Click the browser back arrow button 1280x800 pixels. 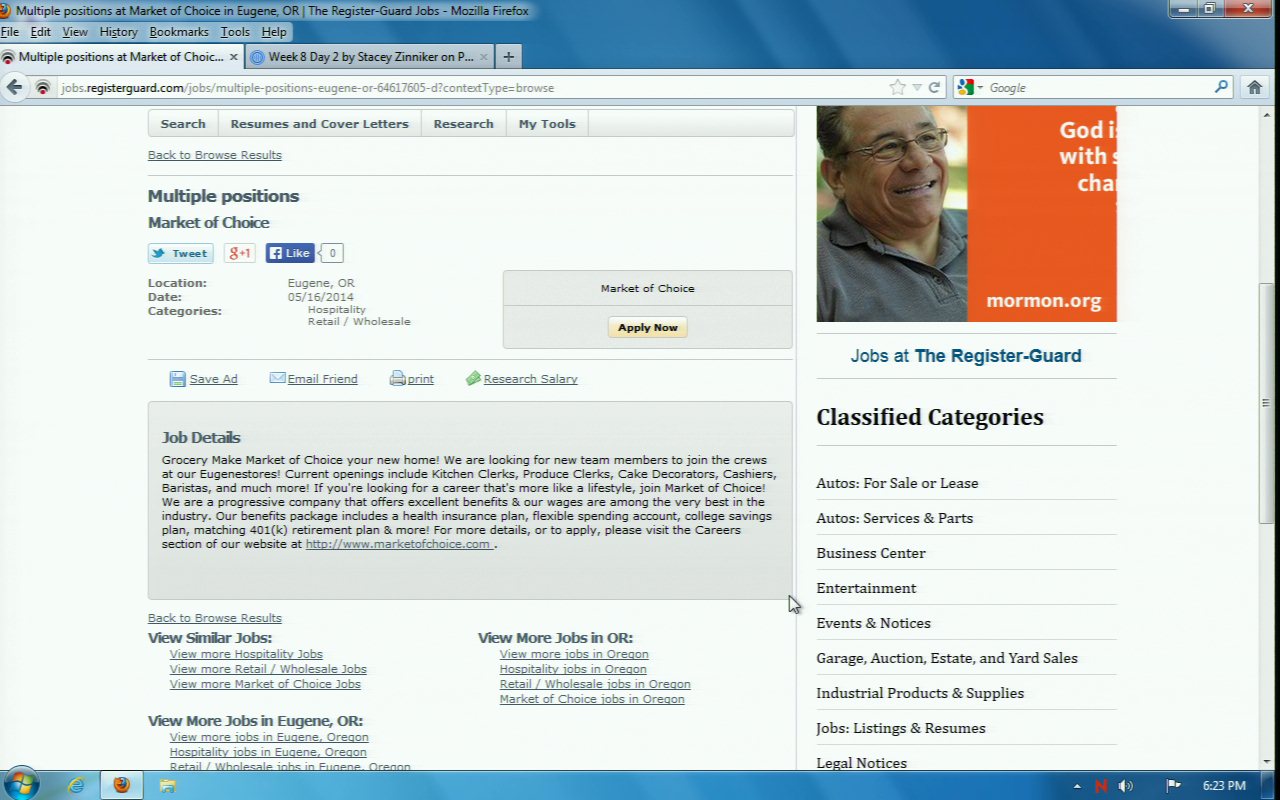[14, 87]
